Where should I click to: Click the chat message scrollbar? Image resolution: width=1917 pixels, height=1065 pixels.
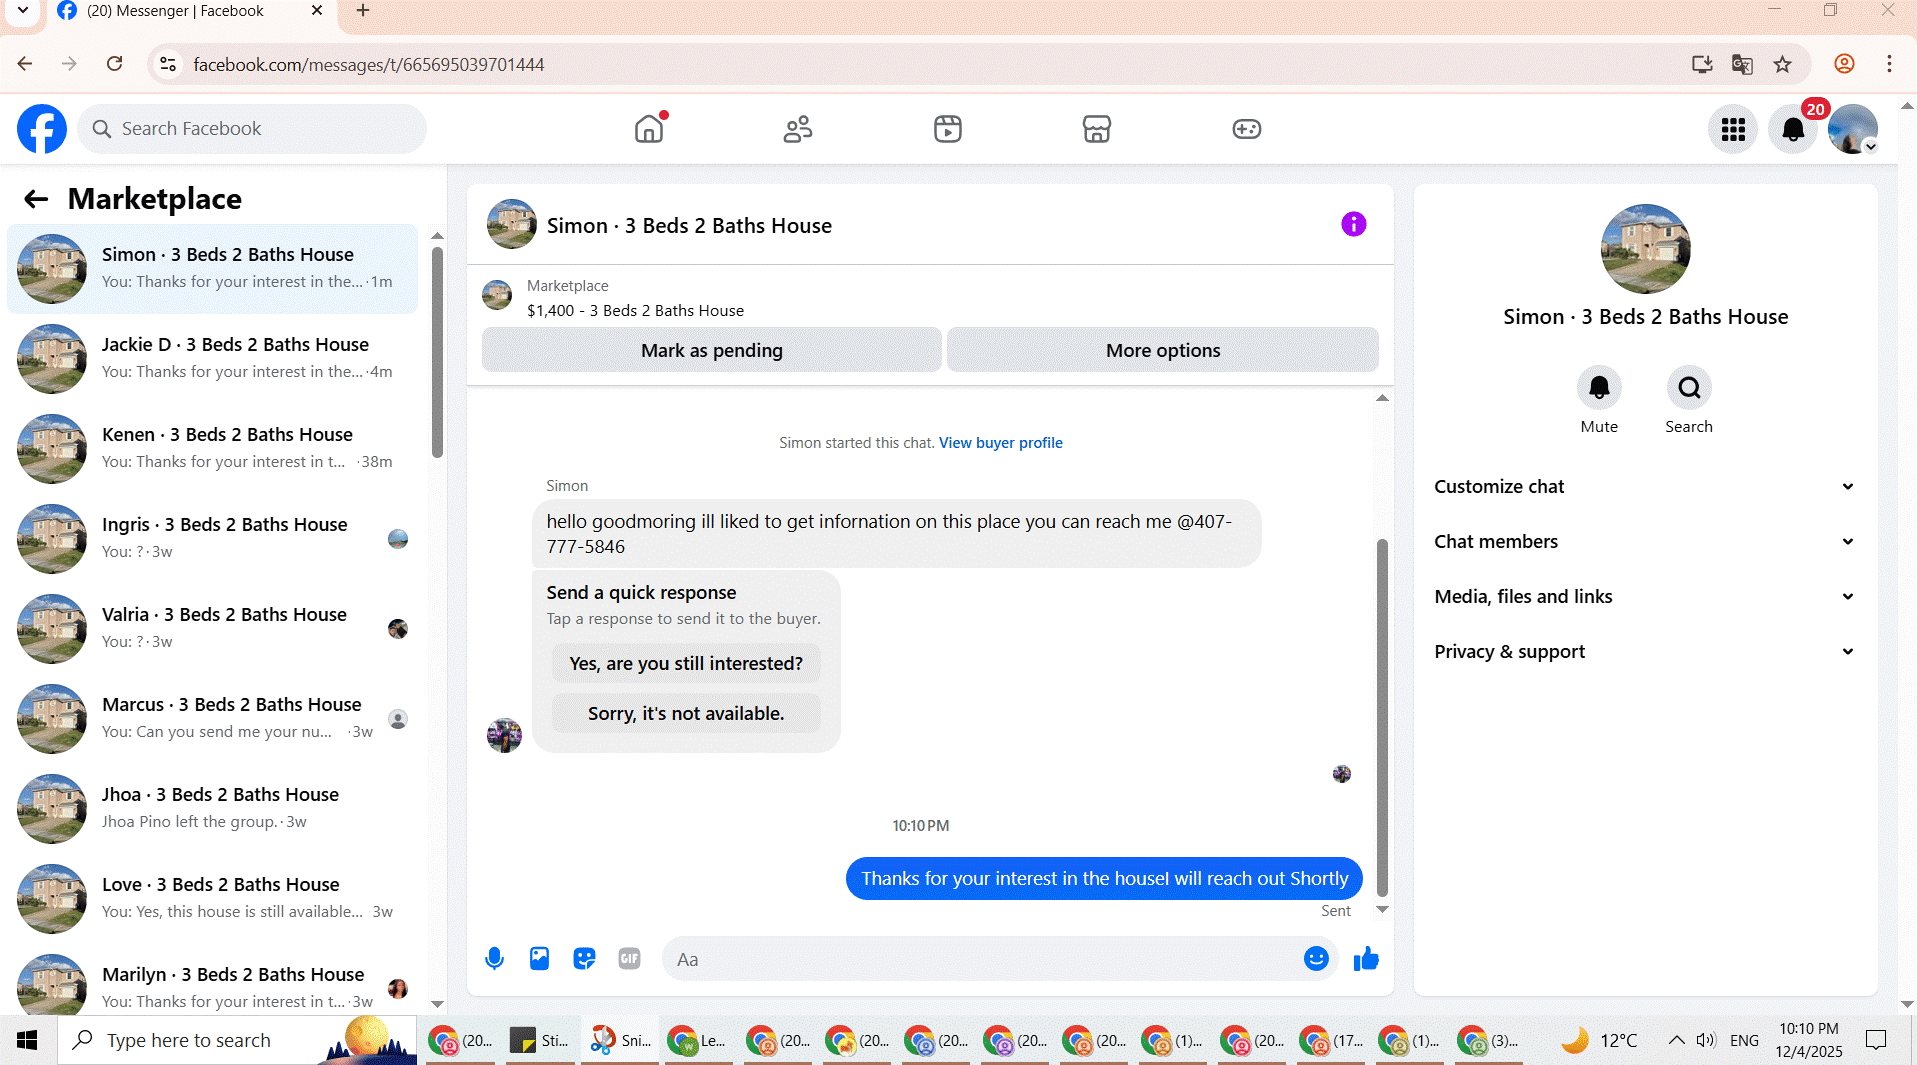(1382, 718)
